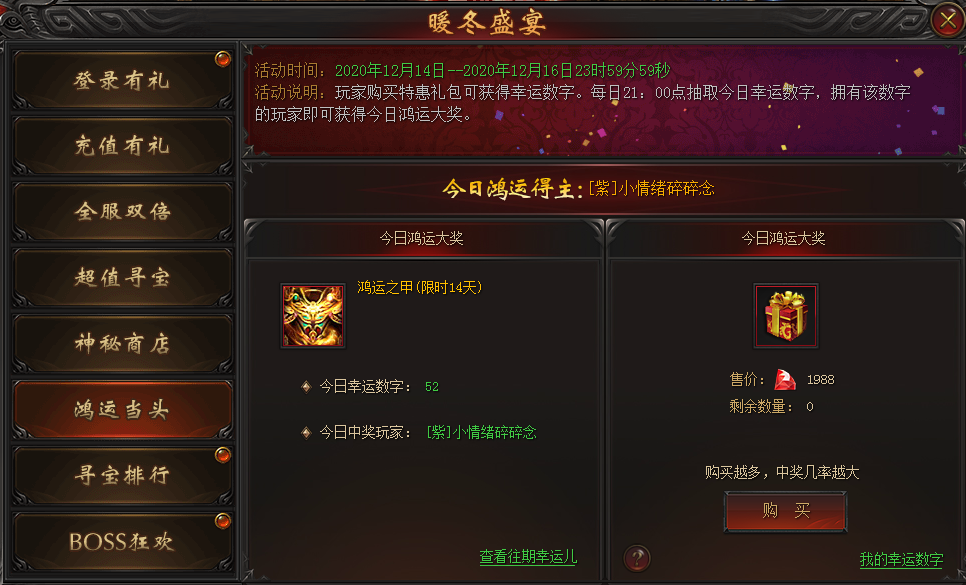Select the 鸿运当头 tab
Image resolution: width=966 pixels, height=585 pixels.
[122, 410]
